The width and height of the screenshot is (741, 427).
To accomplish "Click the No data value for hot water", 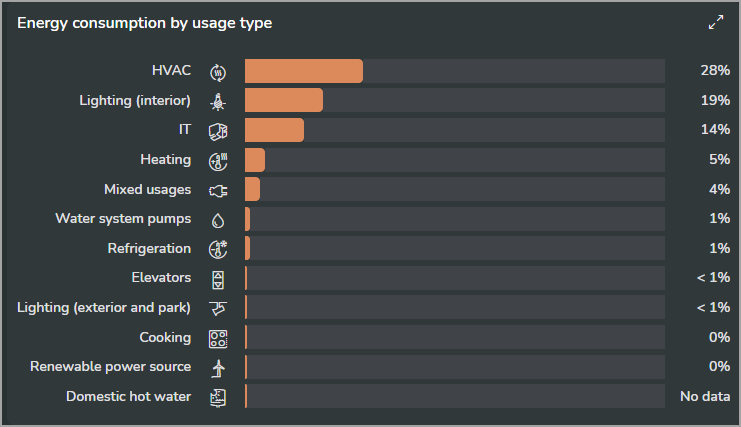I will point(705,396).
